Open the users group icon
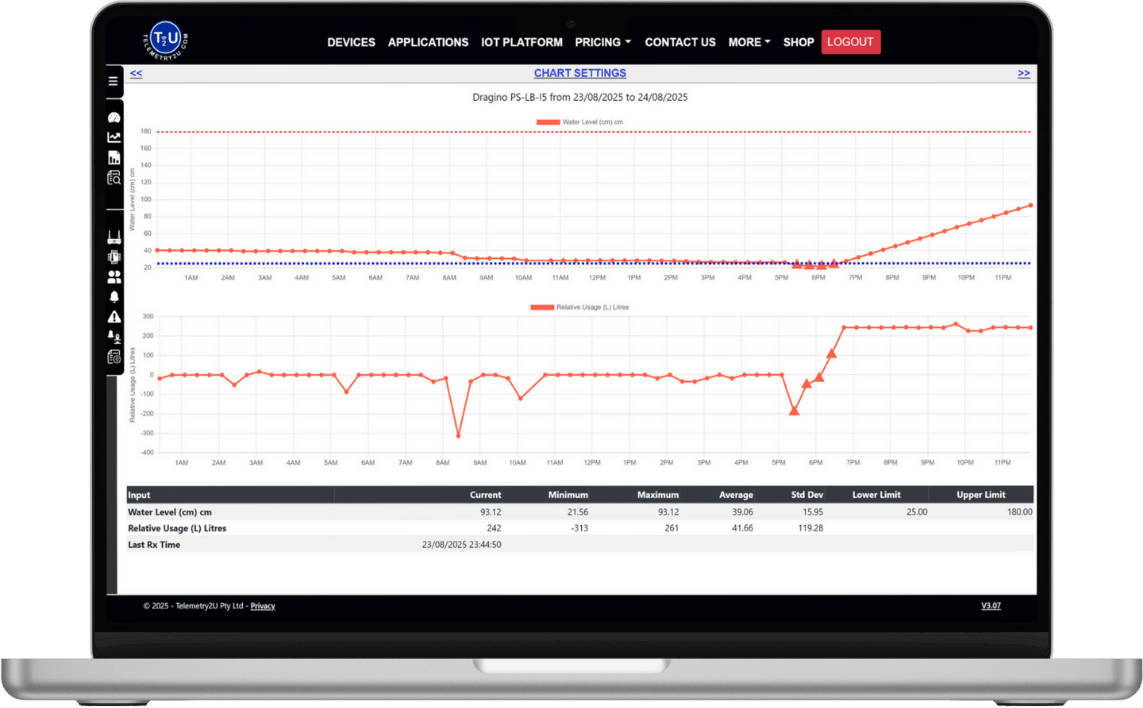The width and height of the screenshot is (1143, 708). point(114,277)
